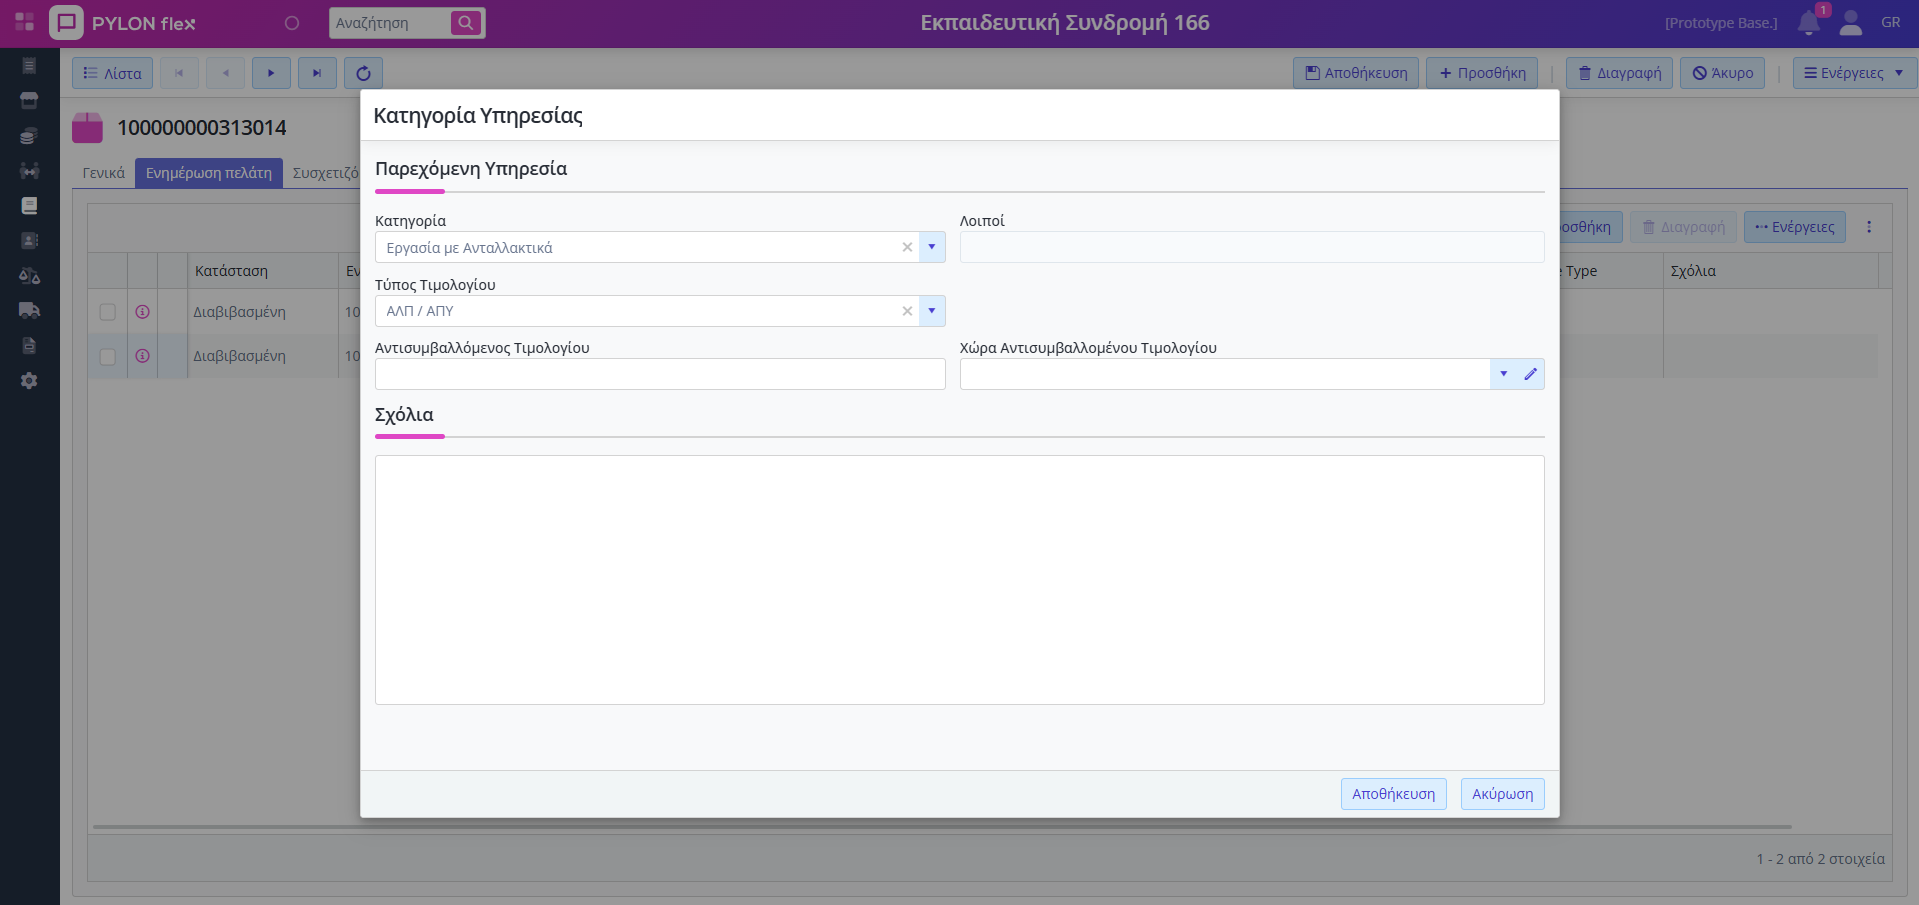The image size is (1919, 905).
Task: Click the notification bell icon
Action: (1808, 23)
